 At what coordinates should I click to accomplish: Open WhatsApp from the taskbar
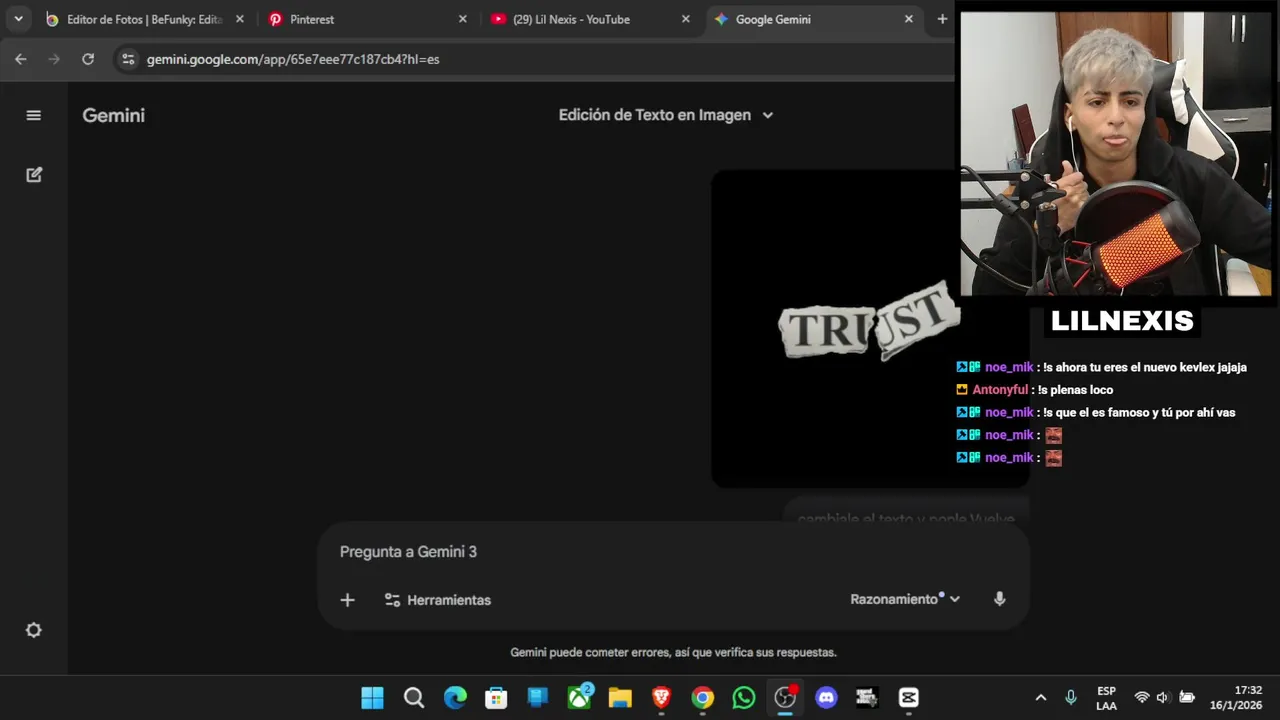[744, 698]
